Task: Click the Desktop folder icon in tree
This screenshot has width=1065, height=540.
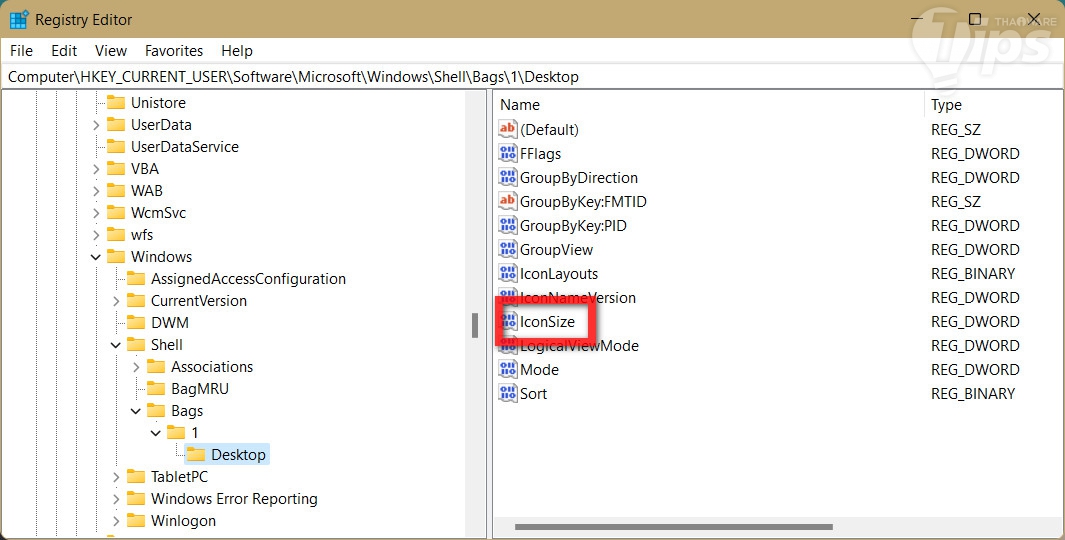Action: click(196, 454)
